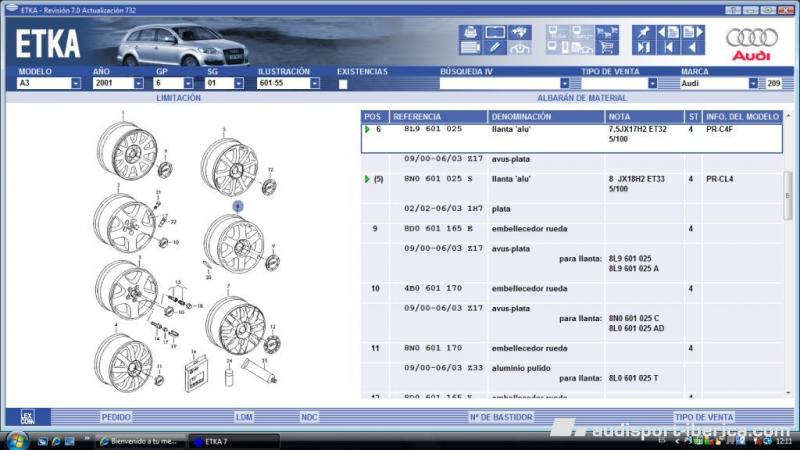Select the pencil edit icon
This screenshot has width=800, height=450.
coord(494,48)
